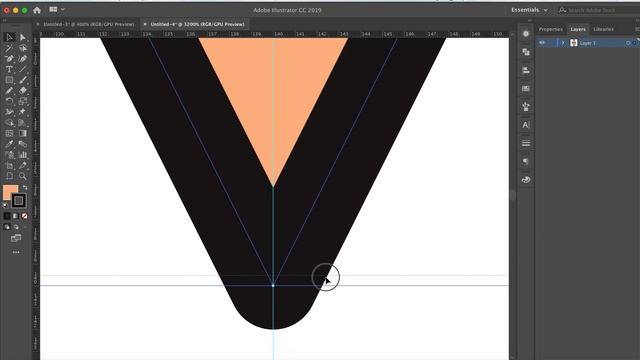Select the Width/Warp tool
This screenshot has width=640, height=360.
(9, 112)
